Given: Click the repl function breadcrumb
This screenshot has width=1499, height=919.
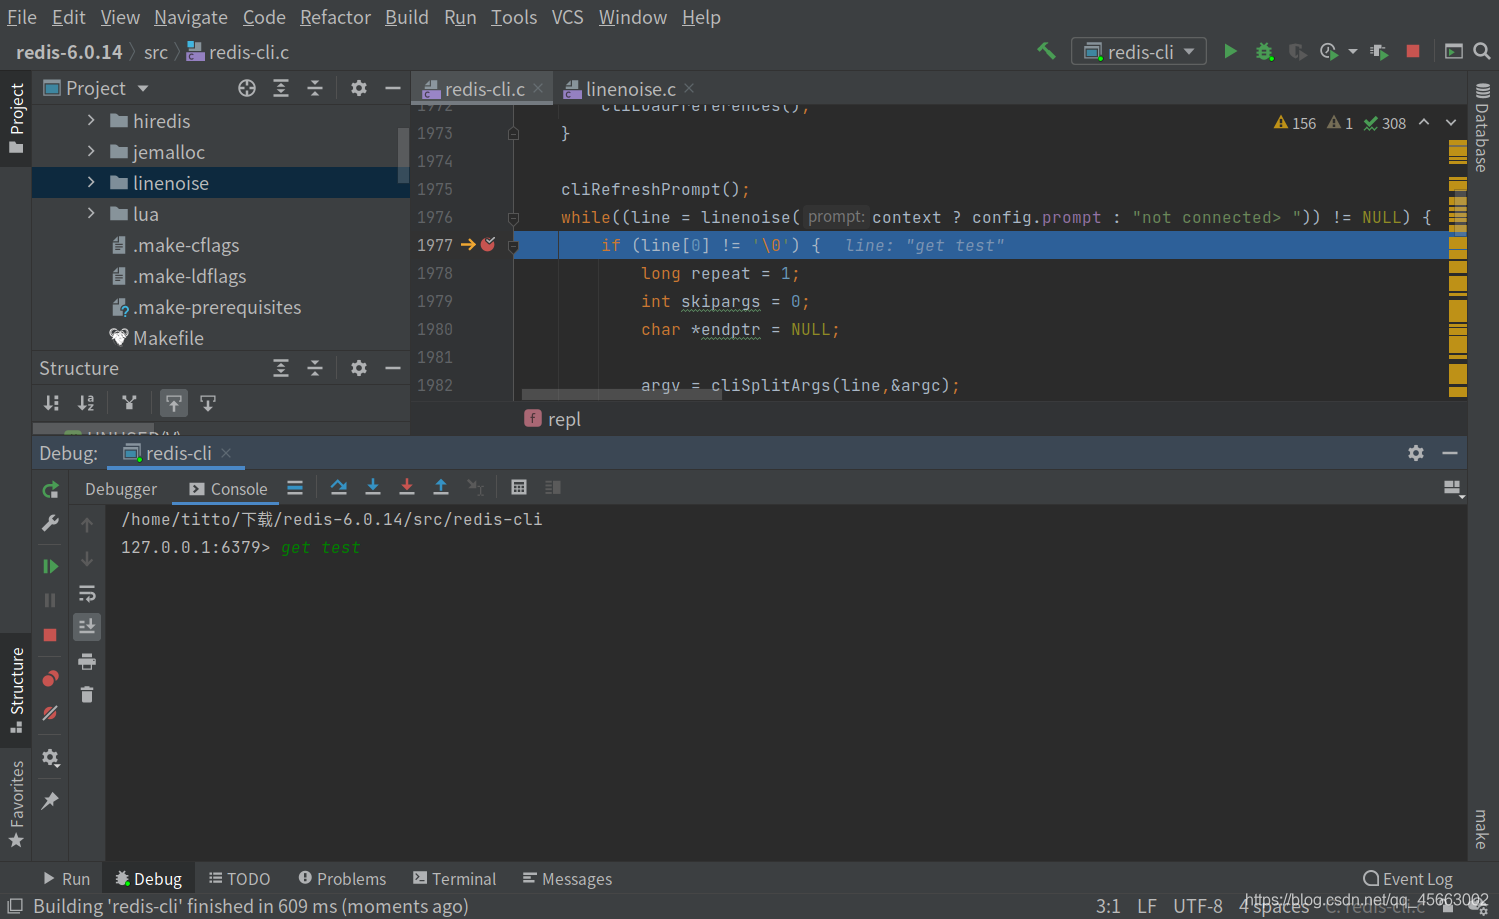Looking at the screenshot, I should (552, 419).
